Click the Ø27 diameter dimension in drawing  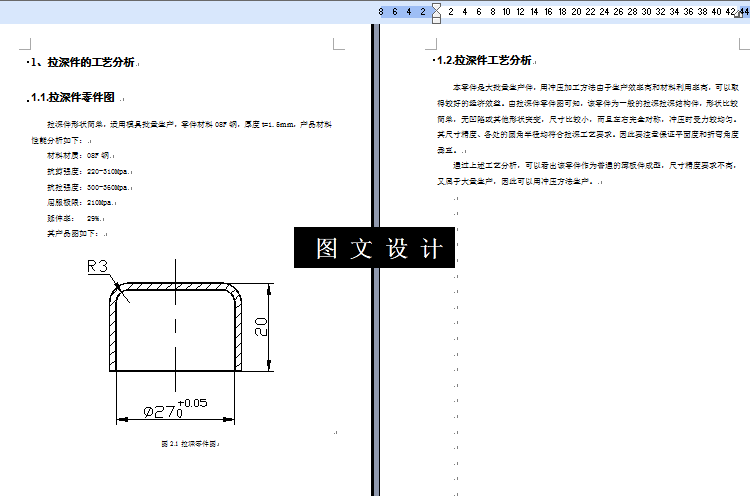click(x=159, y=411)
